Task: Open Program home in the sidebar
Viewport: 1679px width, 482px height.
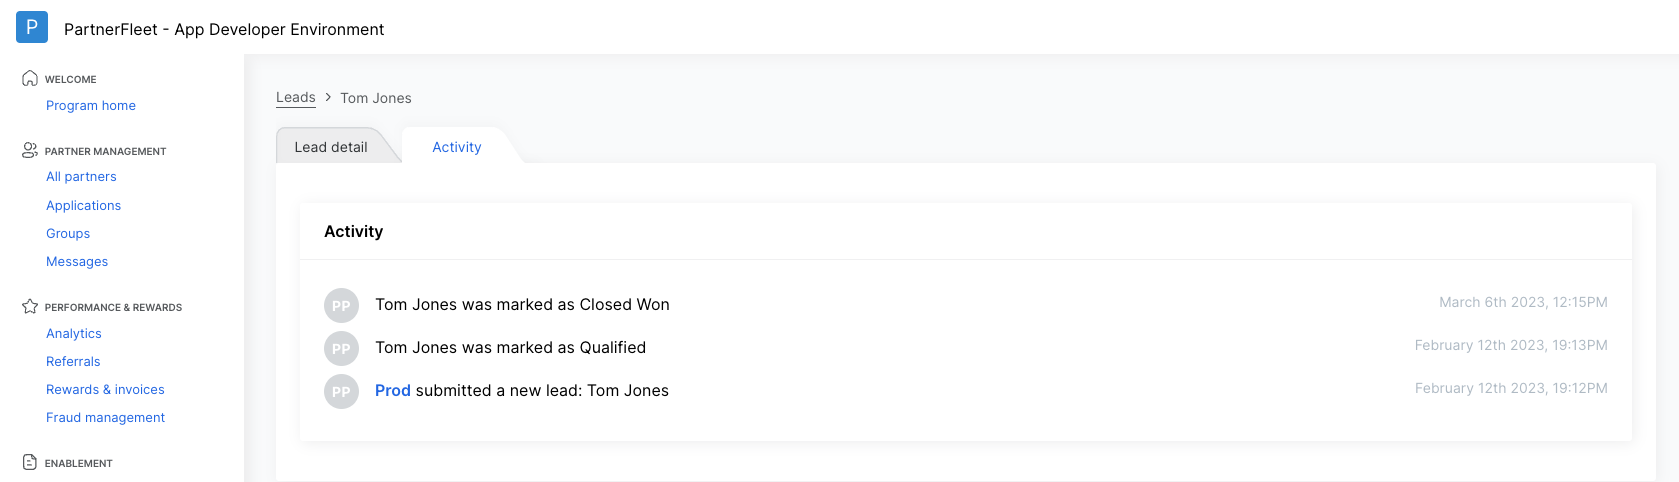Action: [91, 105]
